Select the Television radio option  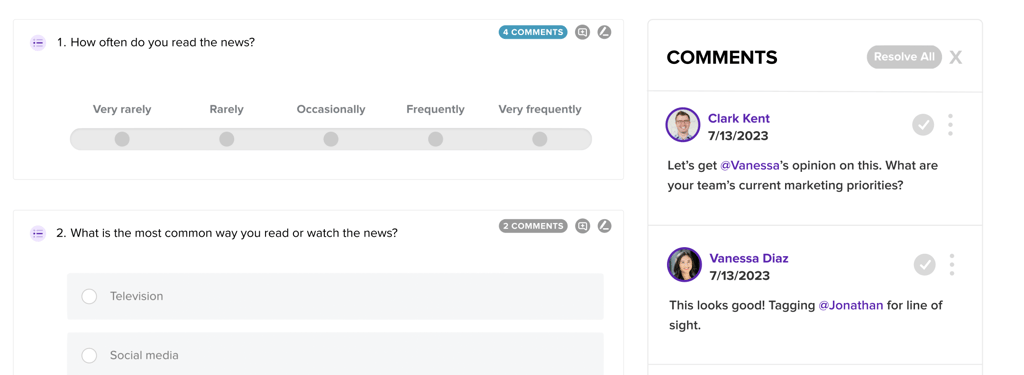click(x=89, y=297)
